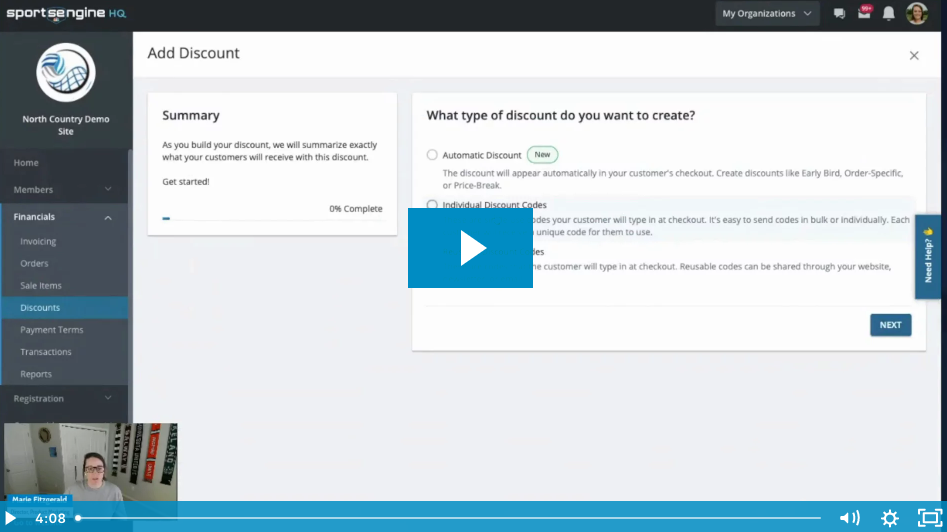Click the chat messages icon in header
The width and height of the screenshot is (947, 532).
(x=839, y=14)
